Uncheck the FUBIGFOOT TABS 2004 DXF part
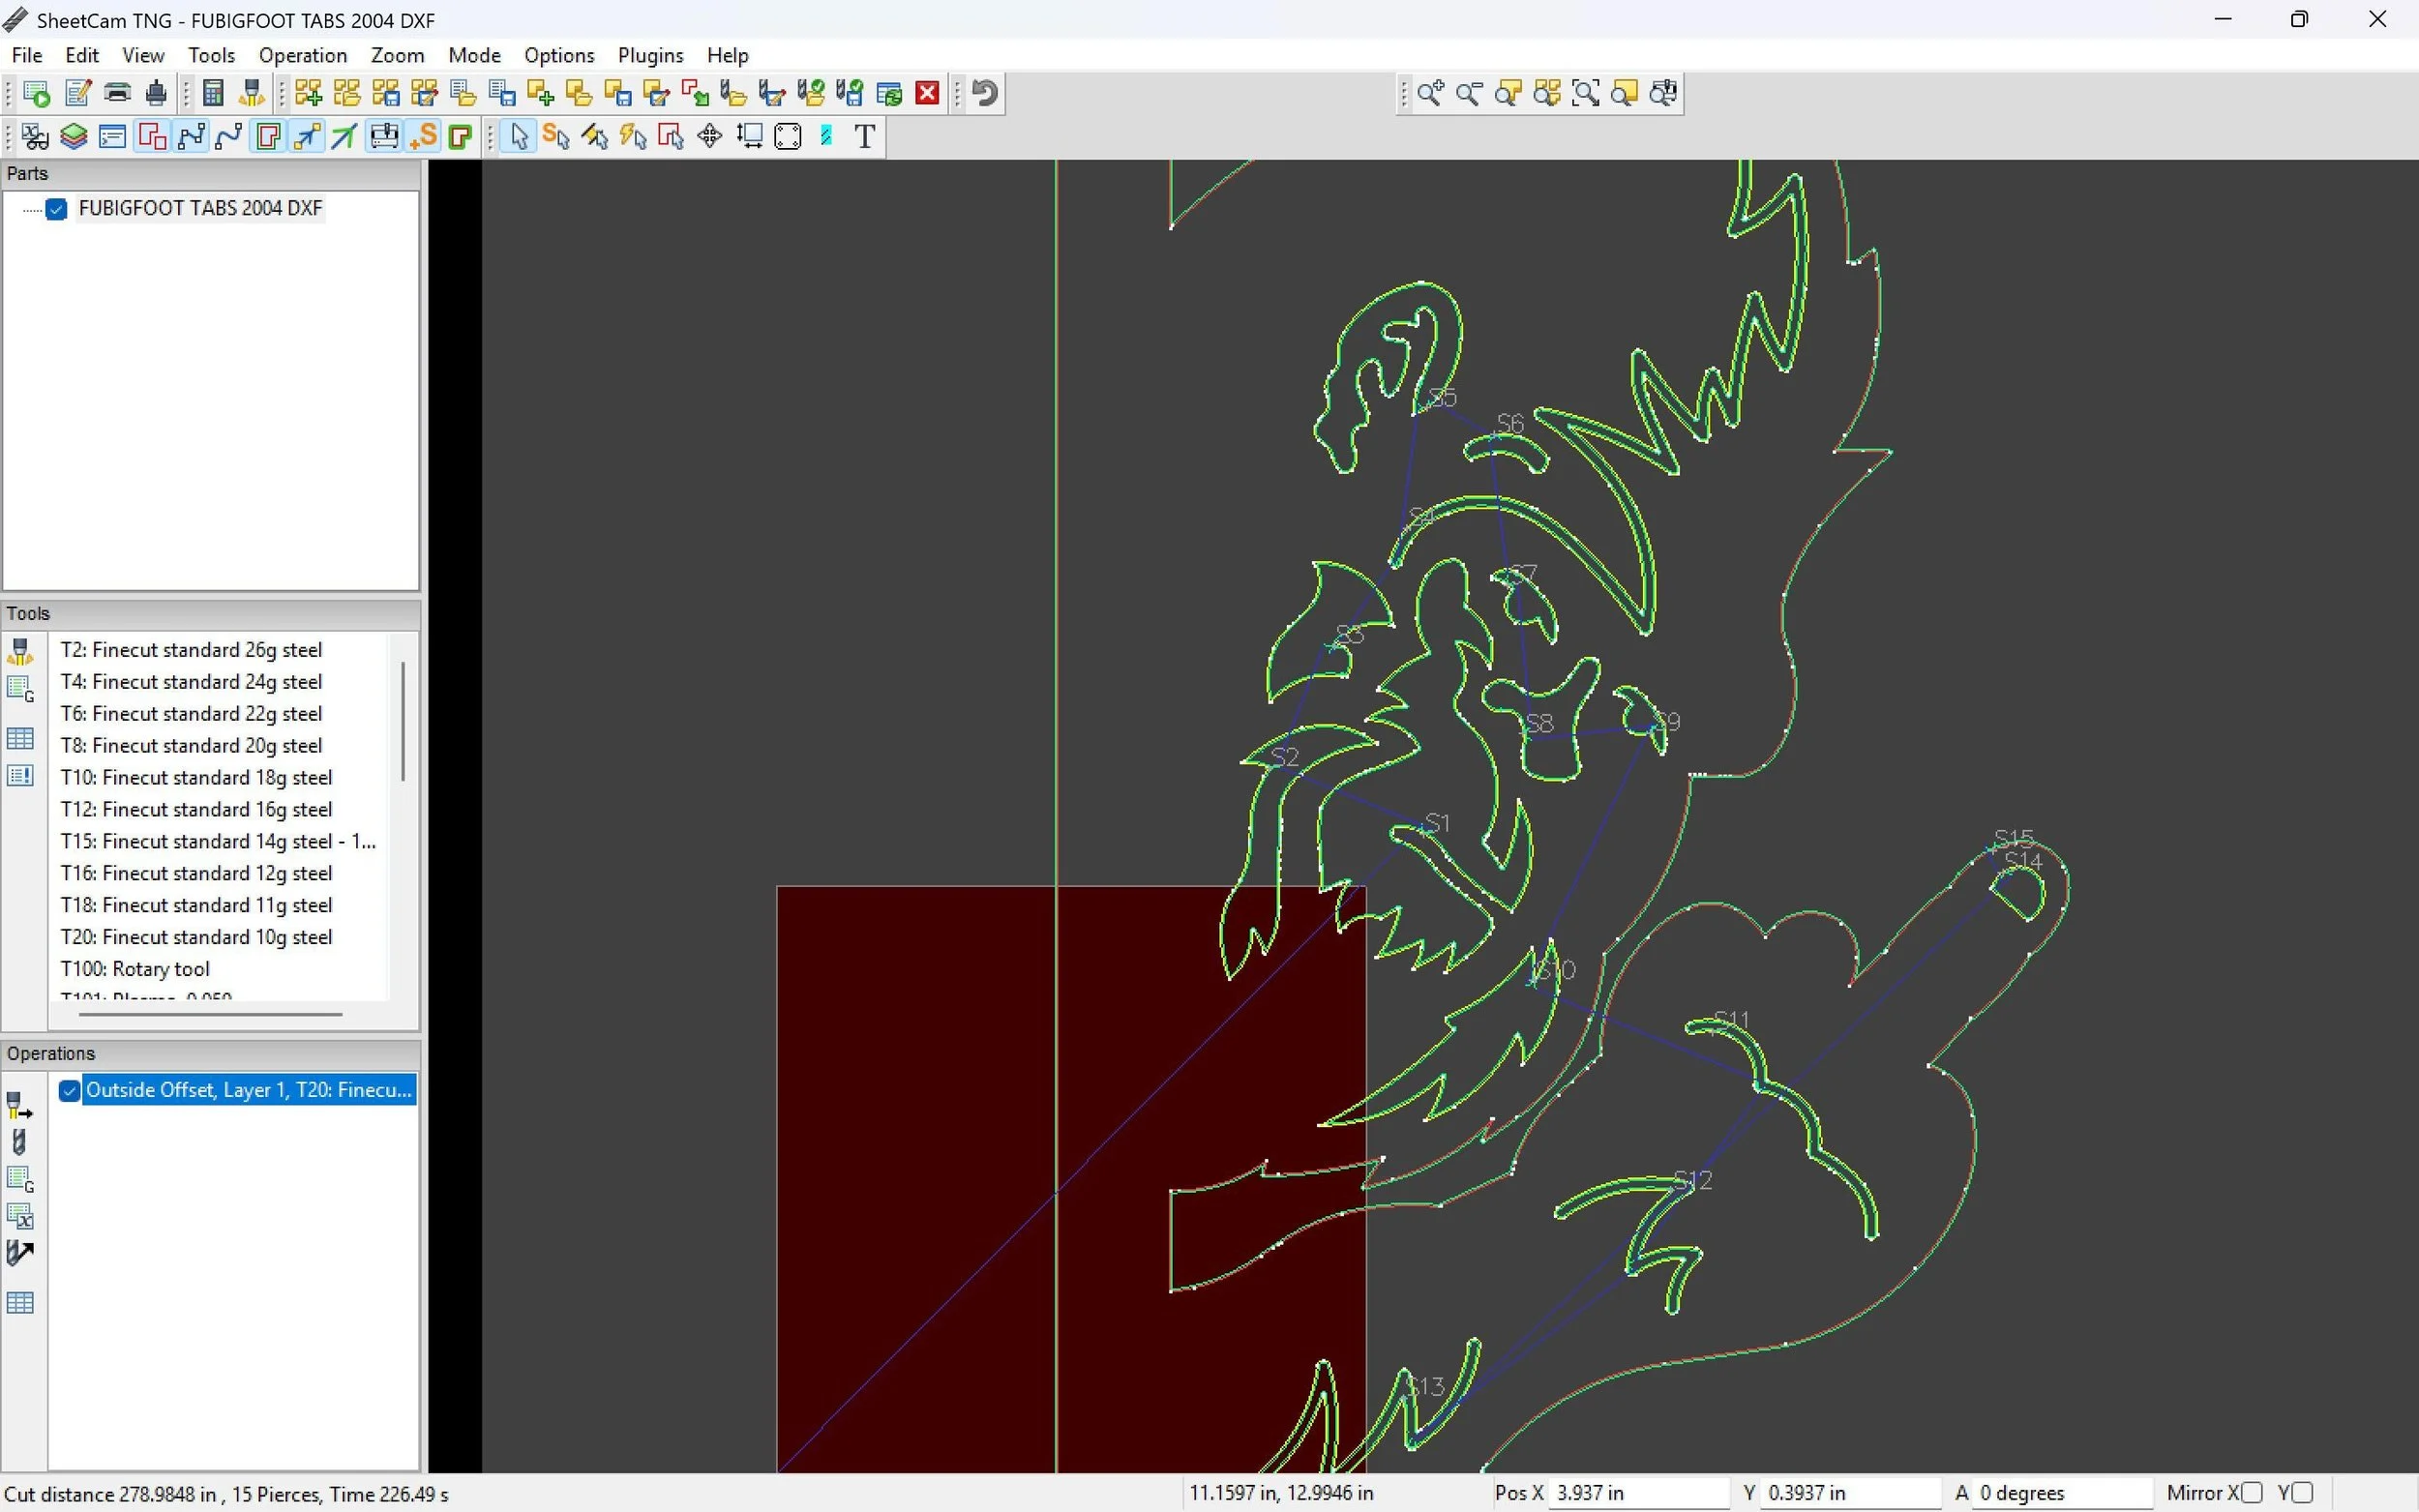2419x1512 pixels. (x=57, y=208)
